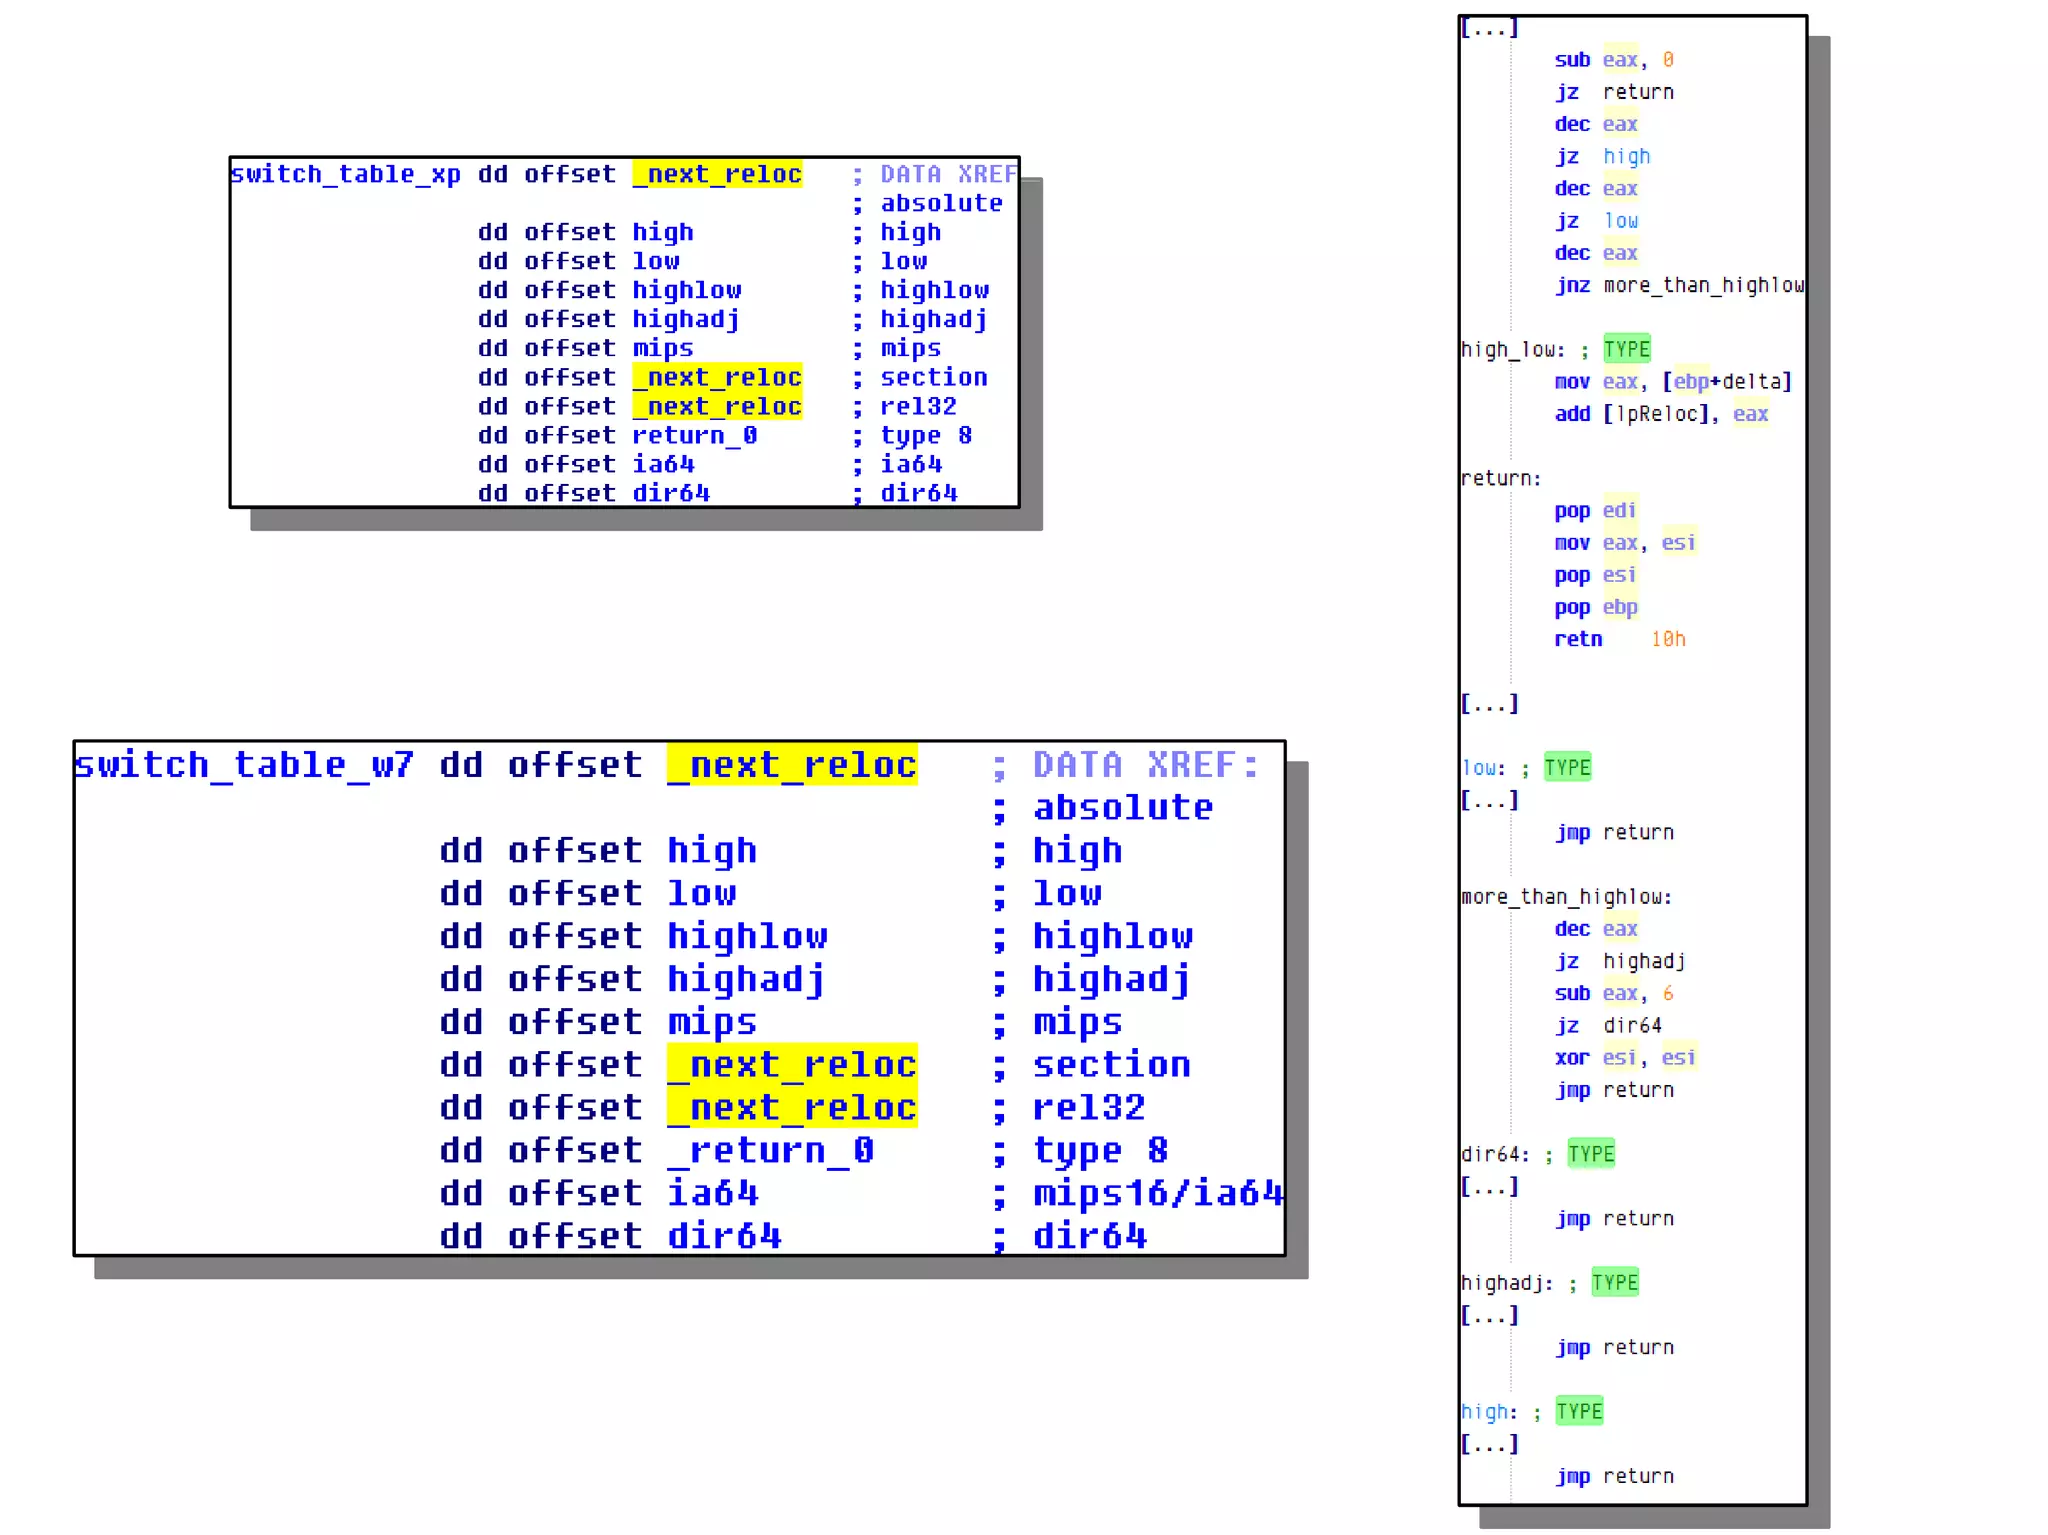This screenshot has width=2048, height=1535.
Task: Click the switch_table_xp label
Action: point(345,174)
